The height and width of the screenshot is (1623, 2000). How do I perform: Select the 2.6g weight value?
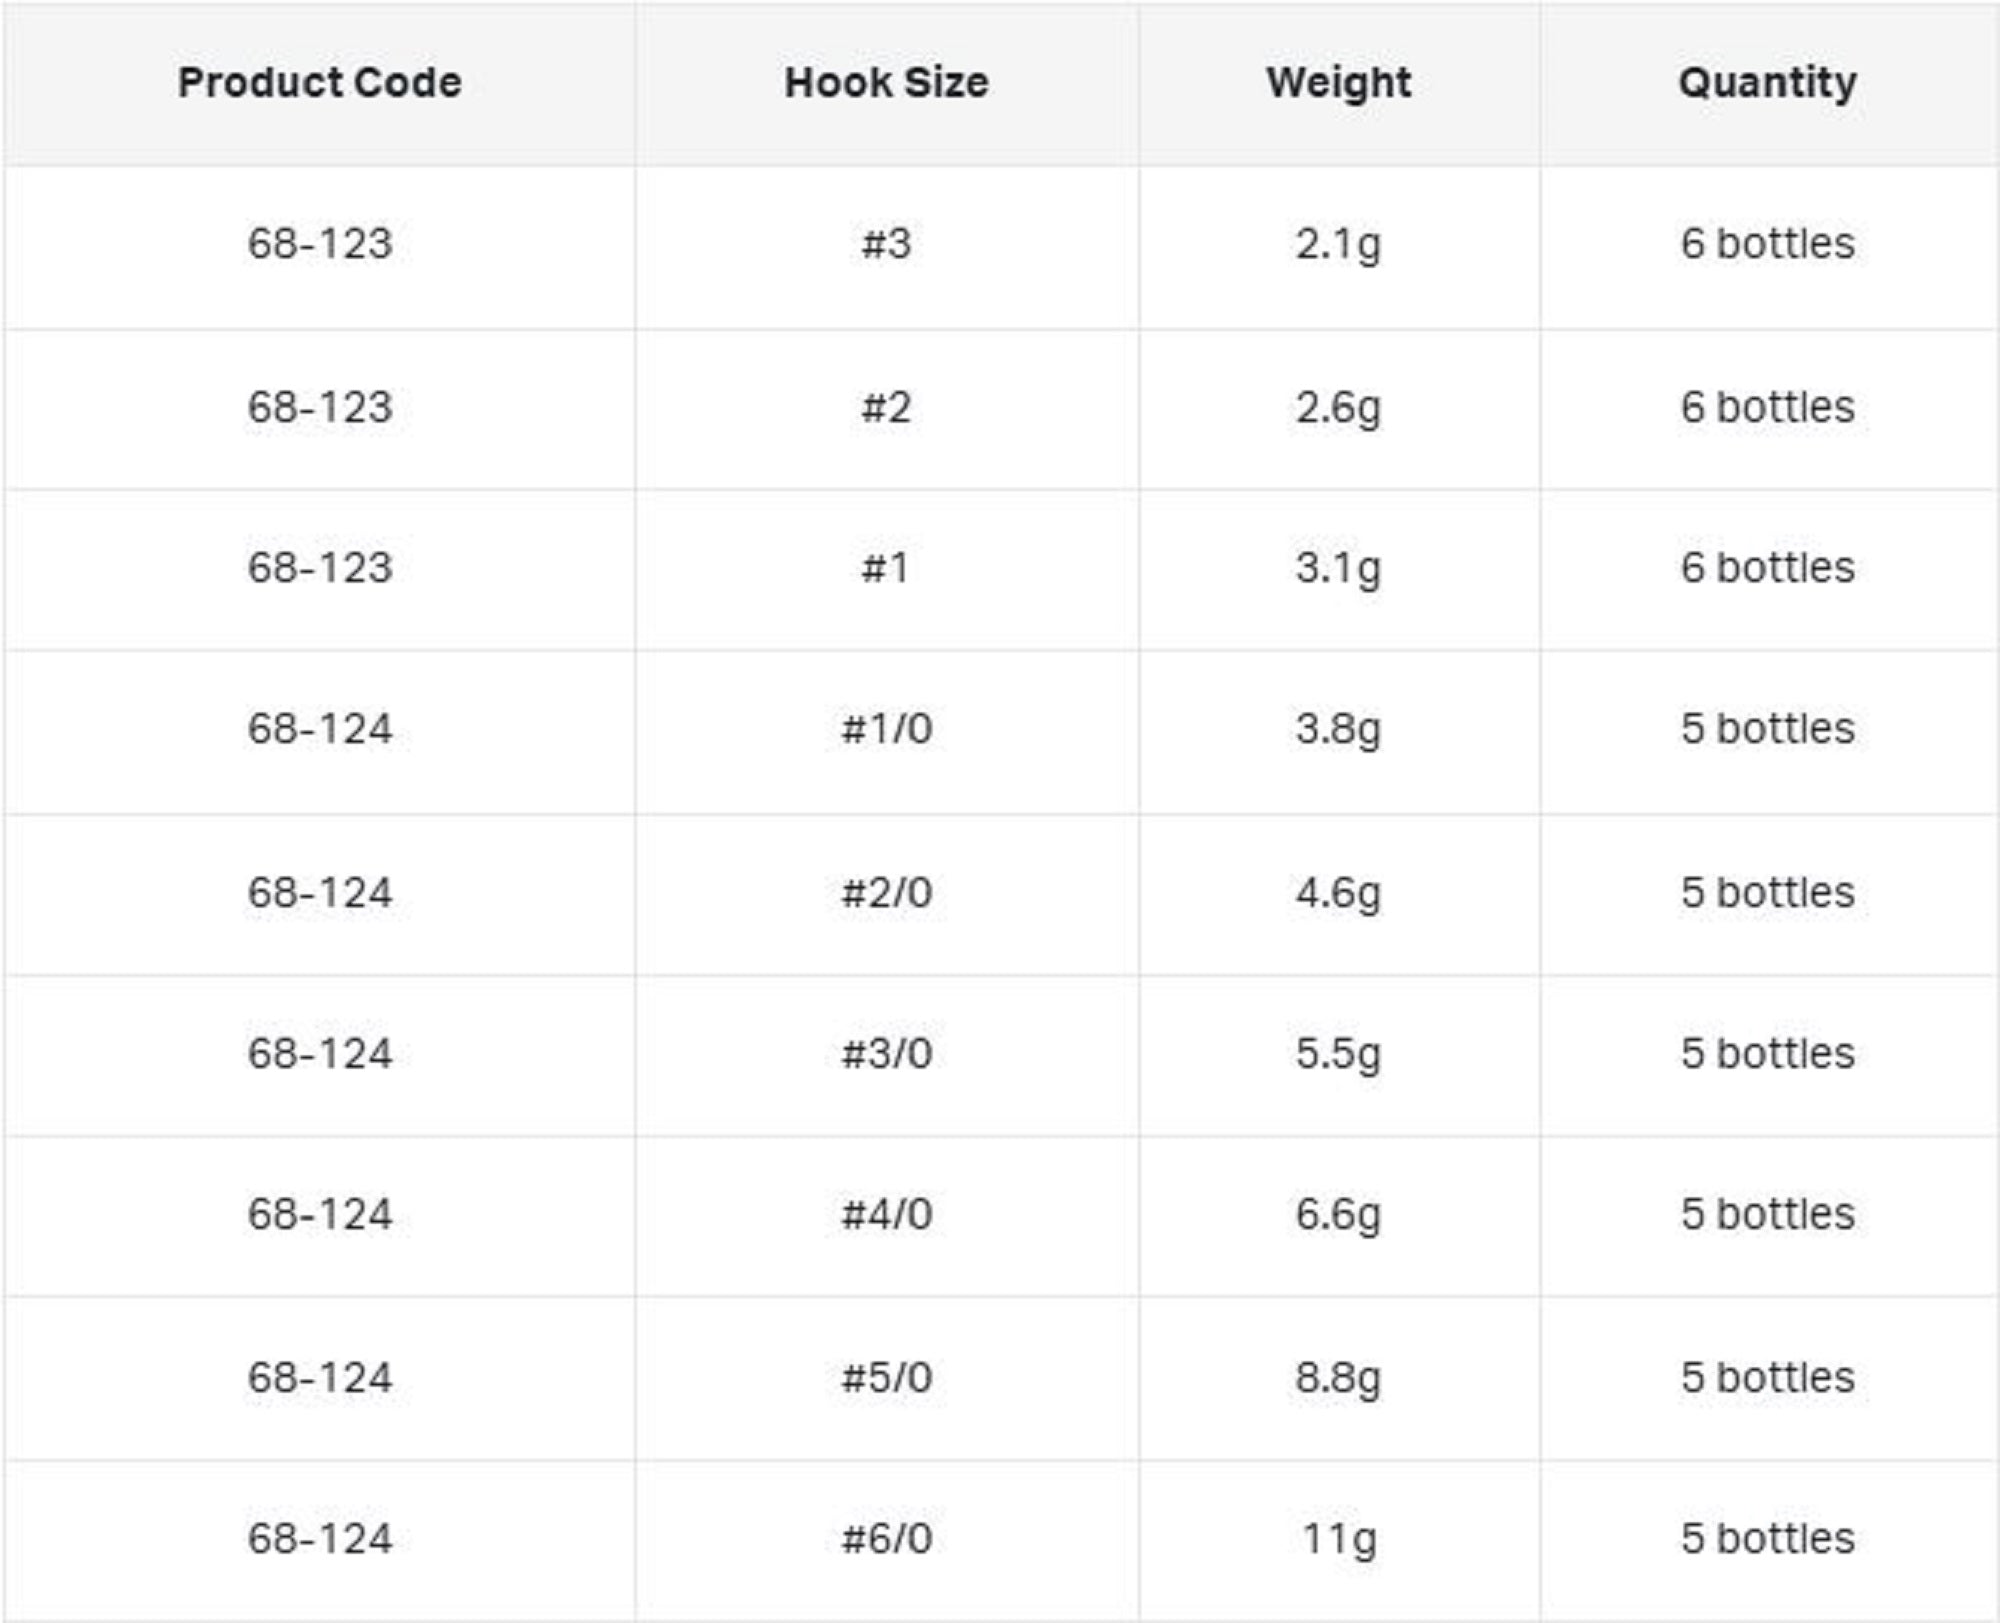(1338, 408)
